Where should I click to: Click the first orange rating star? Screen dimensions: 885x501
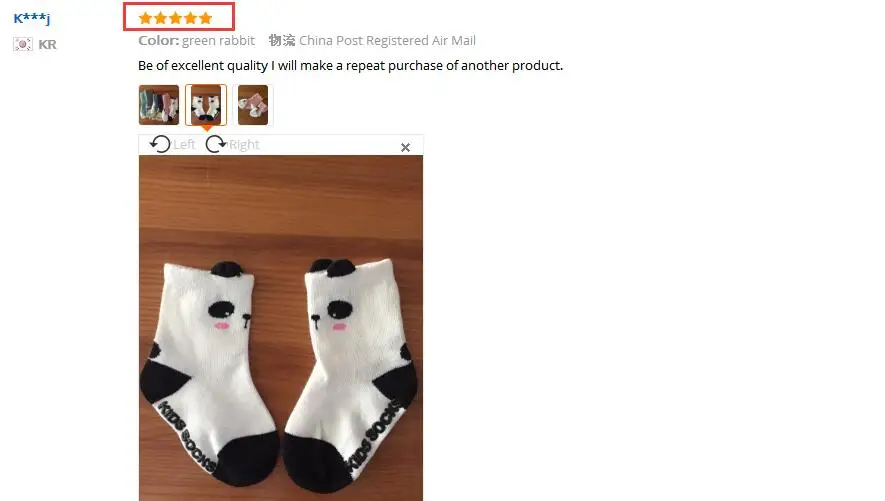coord(146,18)
